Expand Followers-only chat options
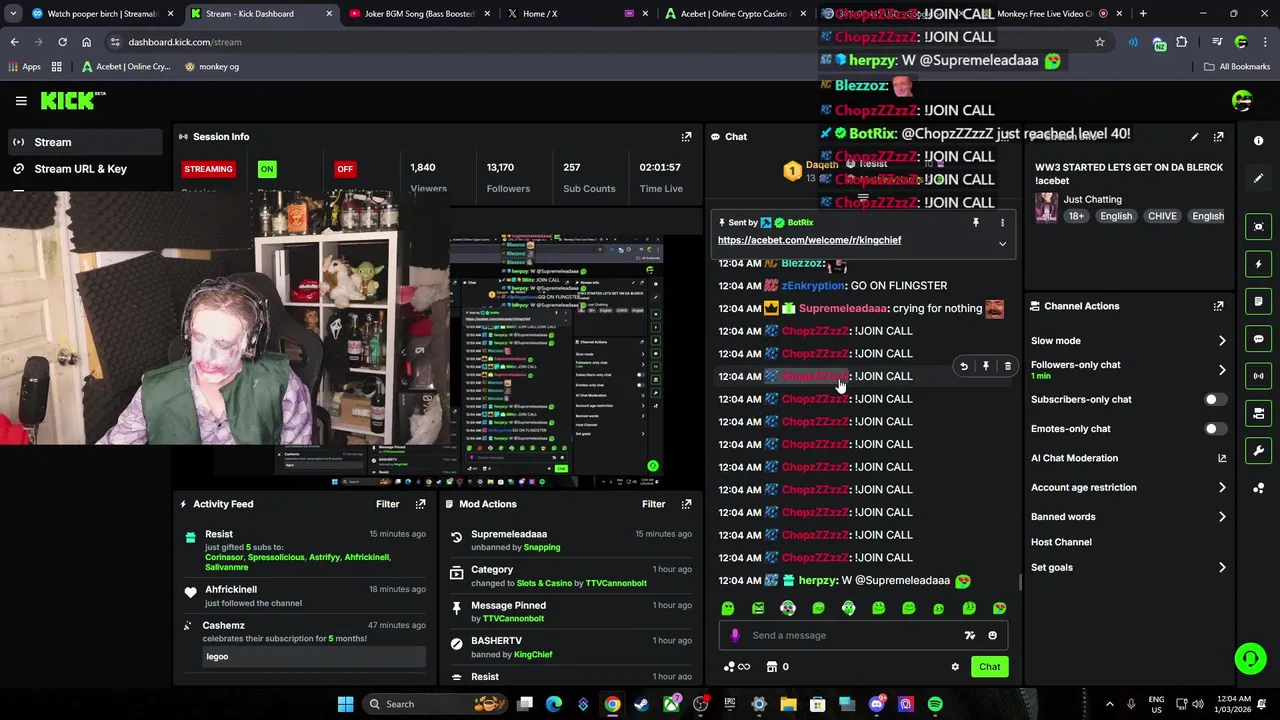The height and width of the screenshot is (720, 1280). (x=1222, y=370)
